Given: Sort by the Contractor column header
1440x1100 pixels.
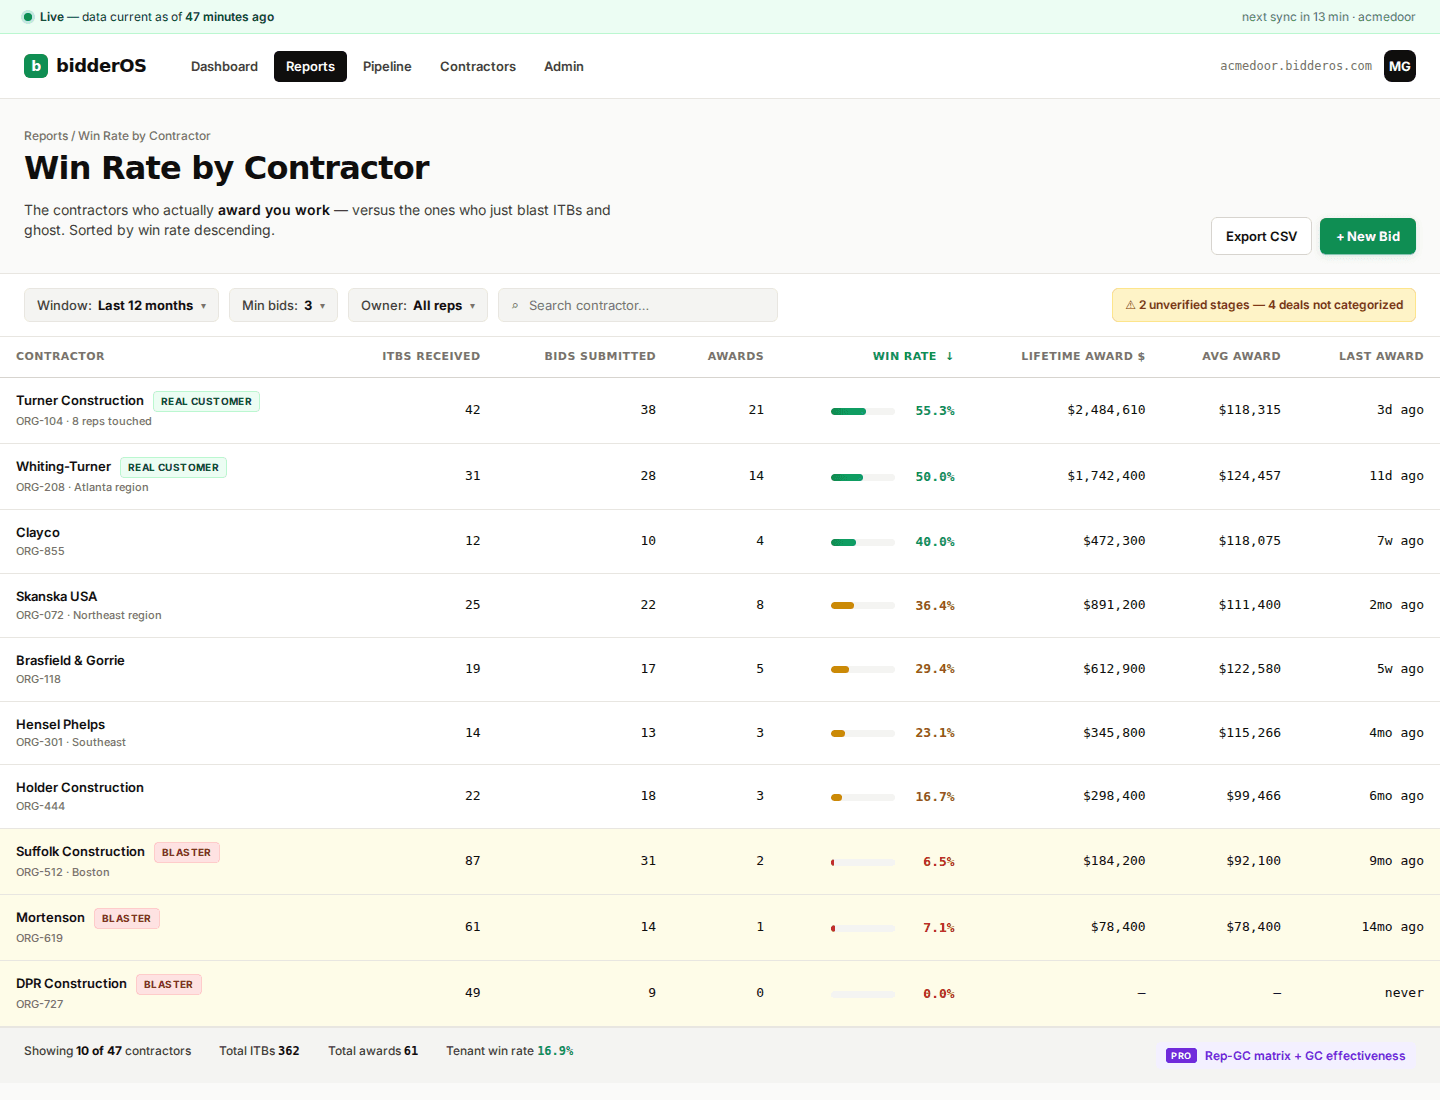Looking at the screenshot, I should pos(60,356).
